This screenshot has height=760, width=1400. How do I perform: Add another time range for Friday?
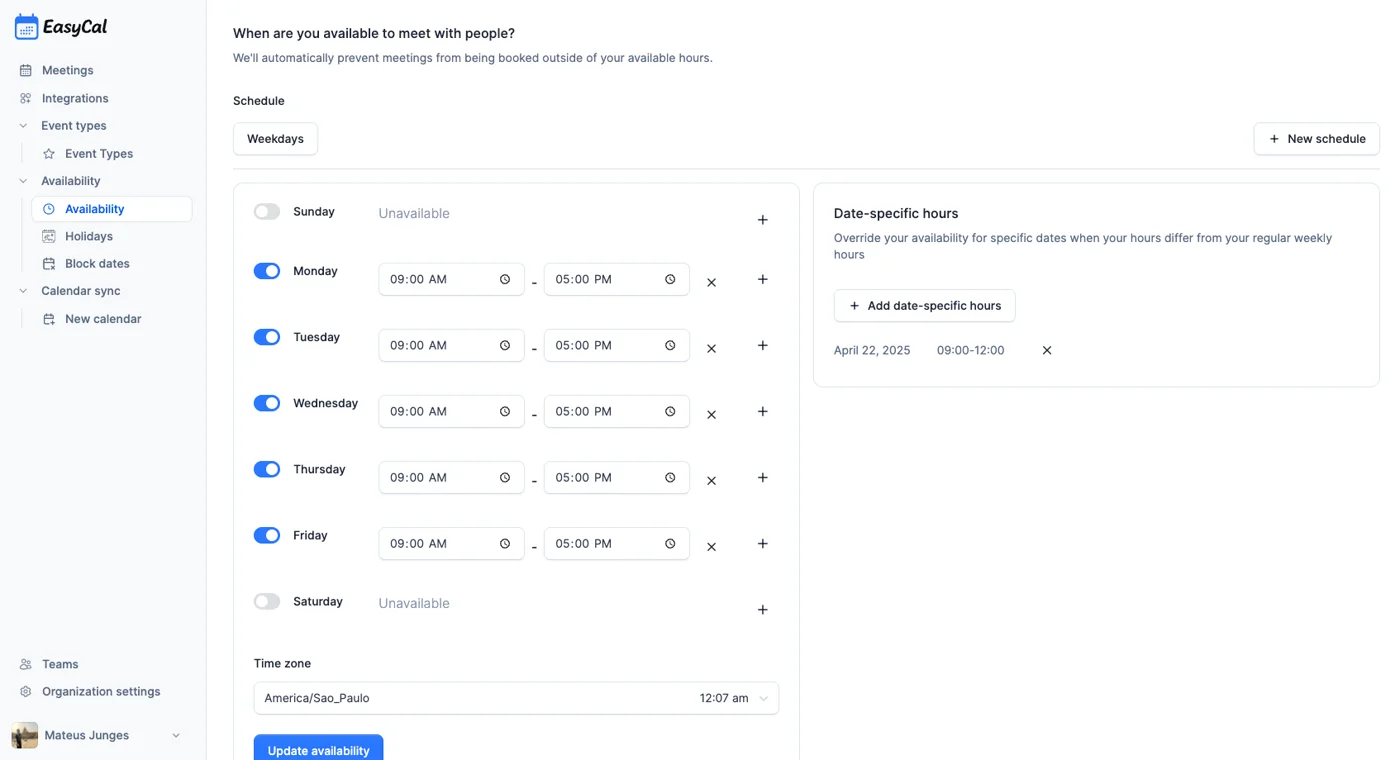tap(762, 544)
